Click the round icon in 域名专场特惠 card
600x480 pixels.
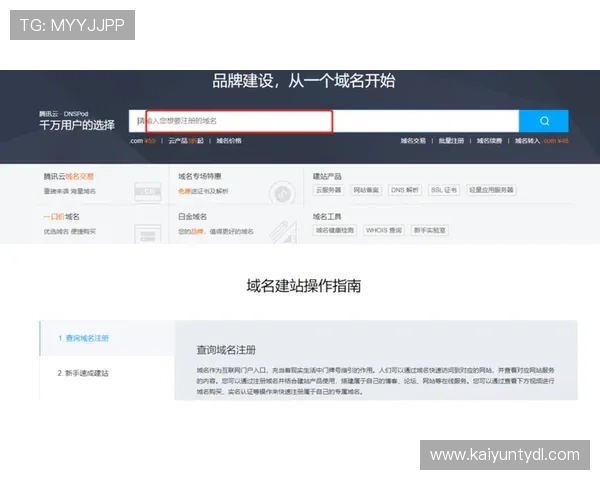coord(282,193)
